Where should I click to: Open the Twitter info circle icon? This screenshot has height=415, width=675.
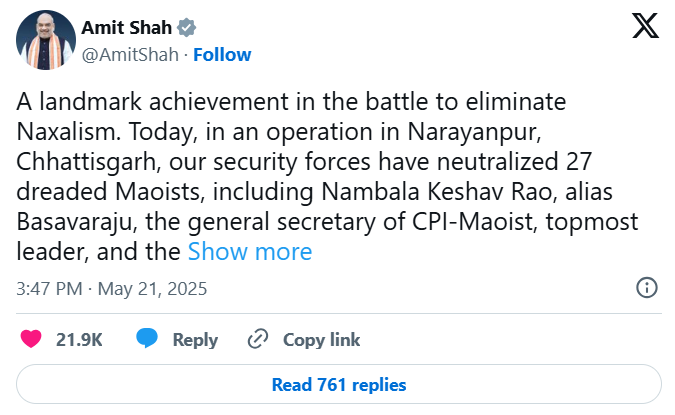[x=647, y=288]
